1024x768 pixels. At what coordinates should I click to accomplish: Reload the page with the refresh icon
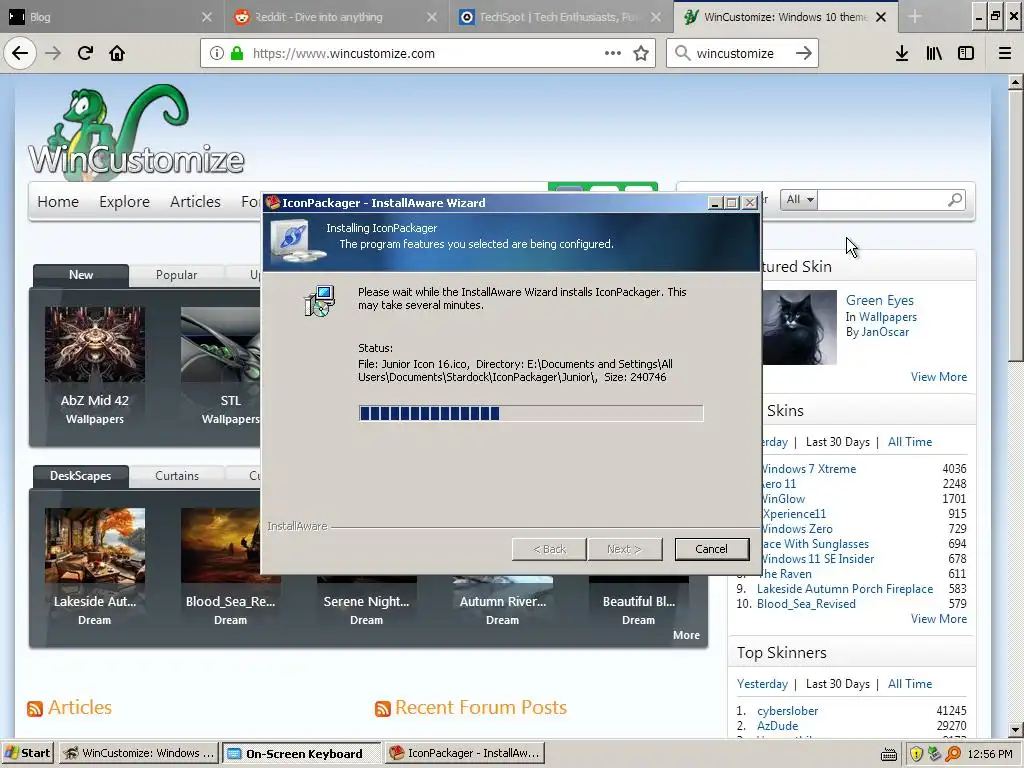coord(85,53)
